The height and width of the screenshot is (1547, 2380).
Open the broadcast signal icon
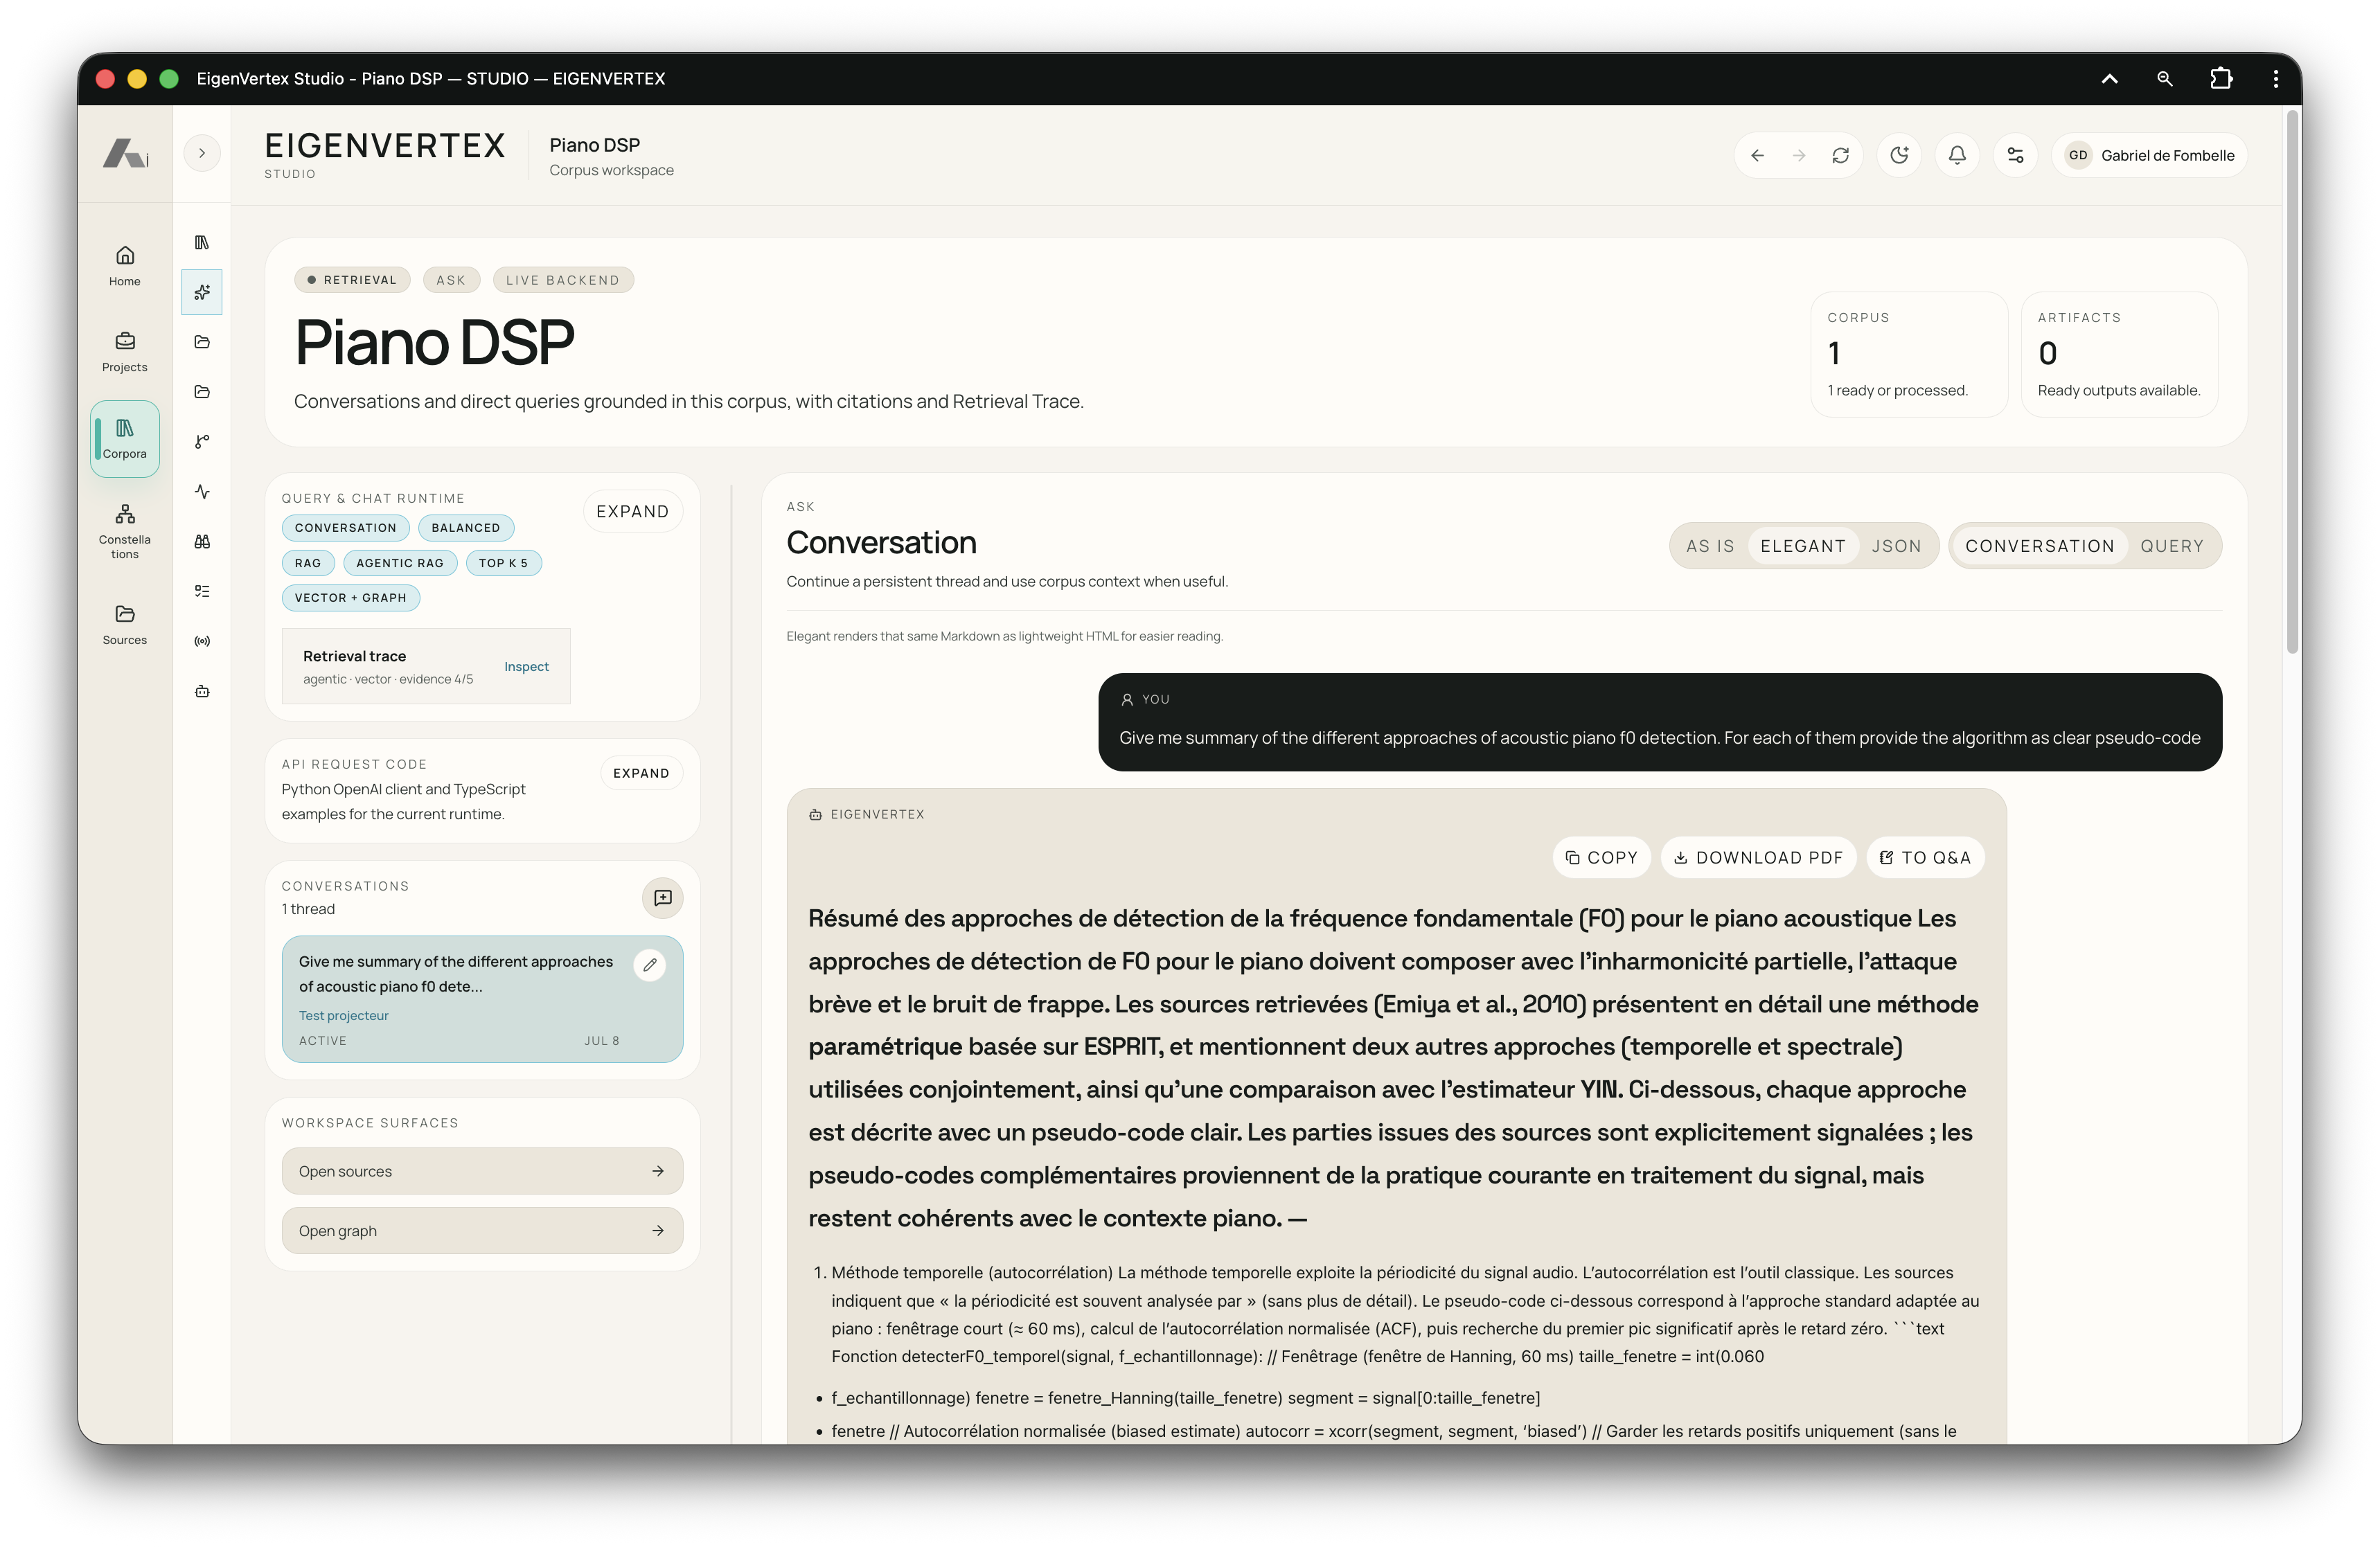[202, 642]
